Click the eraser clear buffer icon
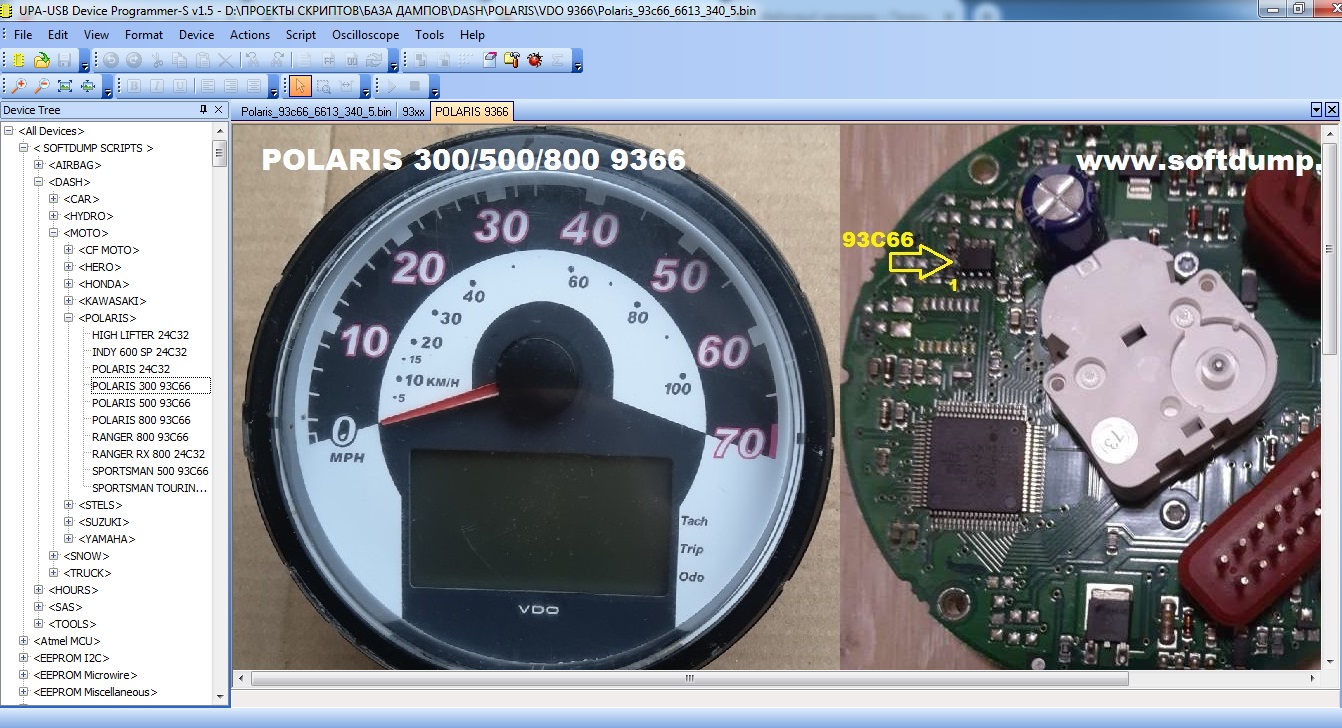 [x=489, y=60]
